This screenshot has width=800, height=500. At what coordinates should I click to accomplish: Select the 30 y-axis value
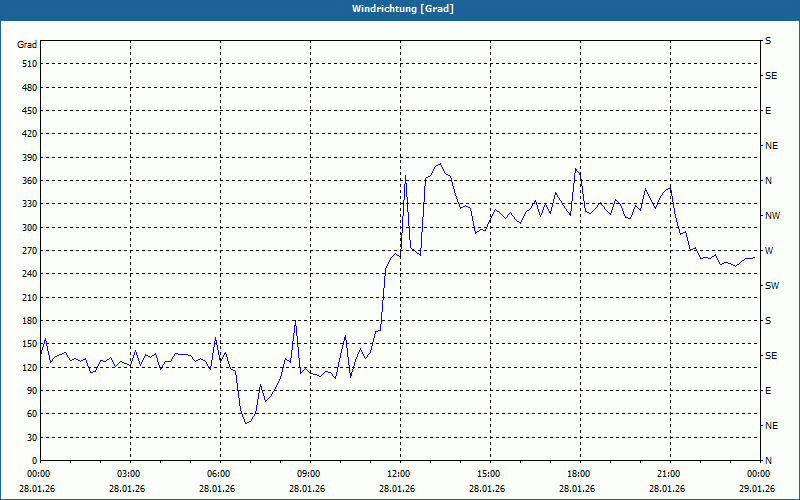[32, 438]
